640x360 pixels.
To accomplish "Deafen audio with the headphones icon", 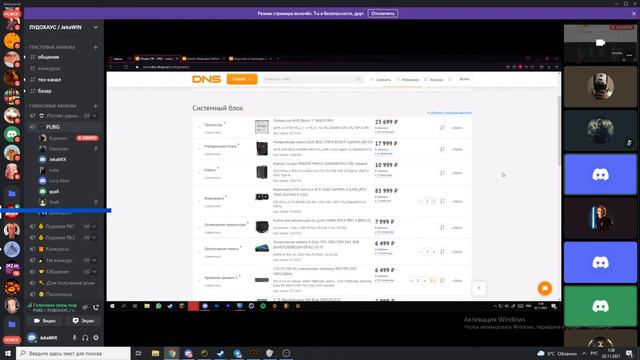I will 85,338.
